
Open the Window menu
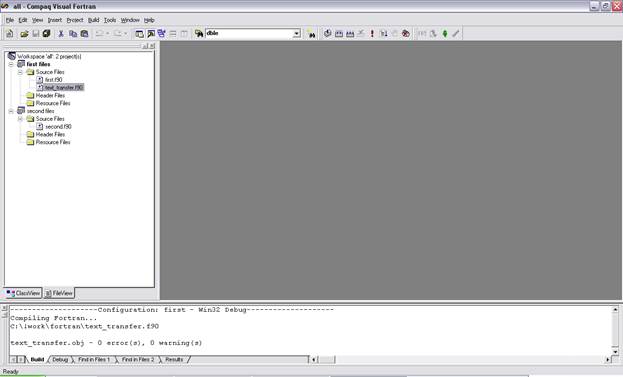tap(130, 20)
